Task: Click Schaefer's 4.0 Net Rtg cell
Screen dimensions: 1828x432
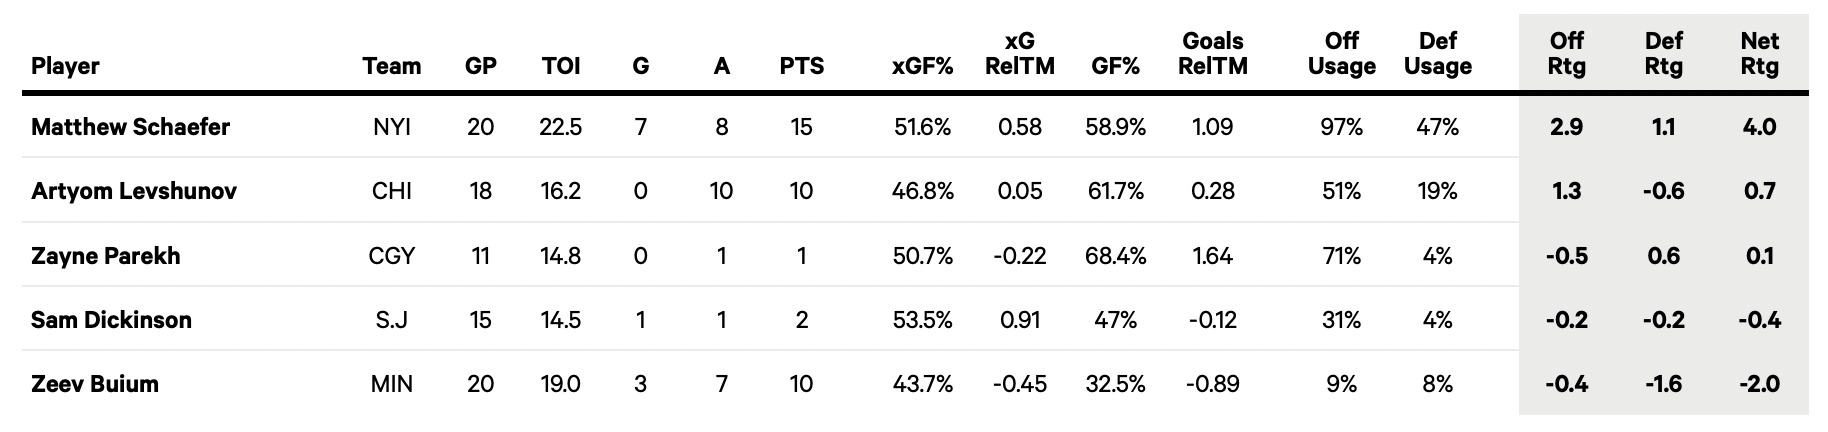Action: [1759, 127]
